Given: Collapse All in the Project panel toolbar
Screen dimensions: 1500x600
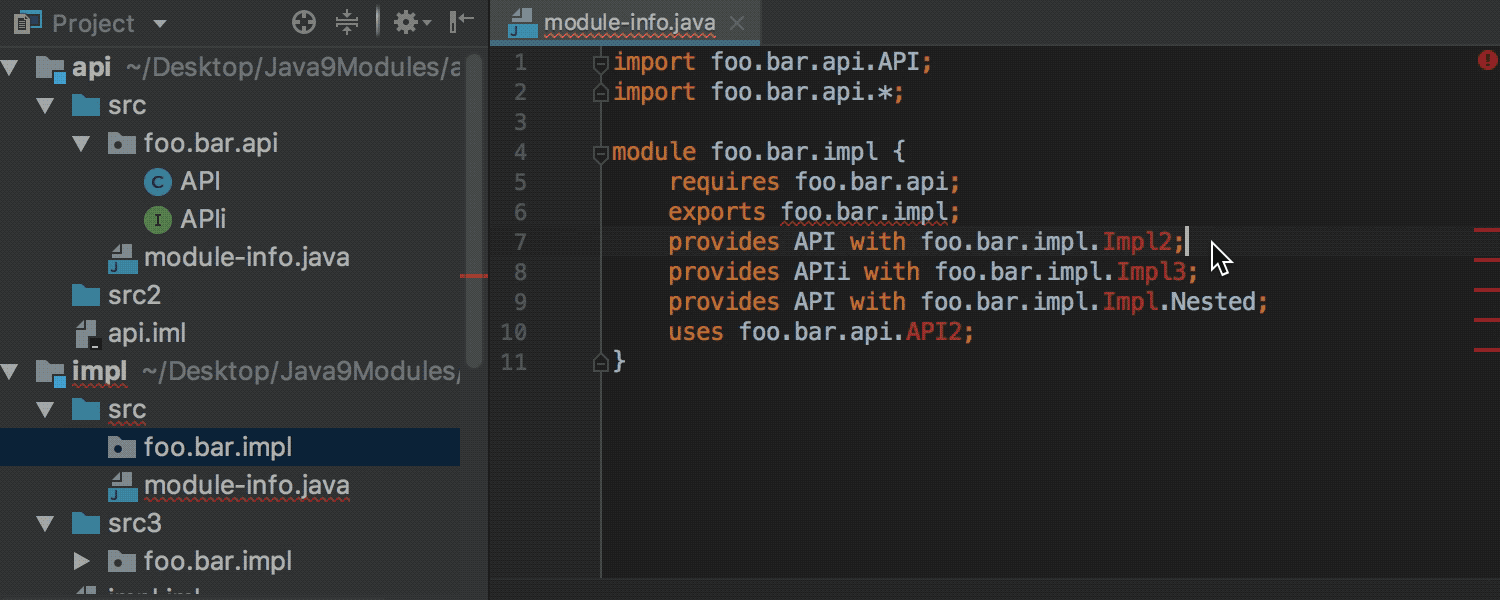Looking at the screenshot, I should (346, 21).
